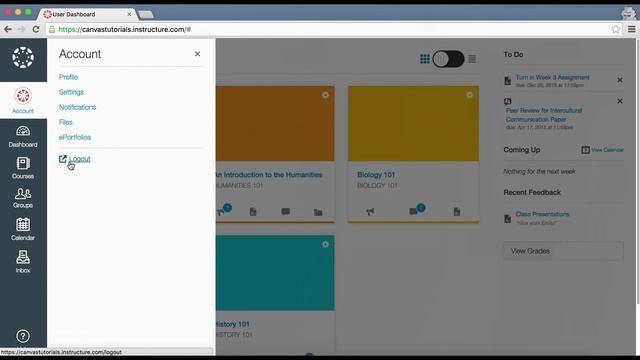Open Class Presentations feedback link

pyautogui.click(x=542, y=214)
